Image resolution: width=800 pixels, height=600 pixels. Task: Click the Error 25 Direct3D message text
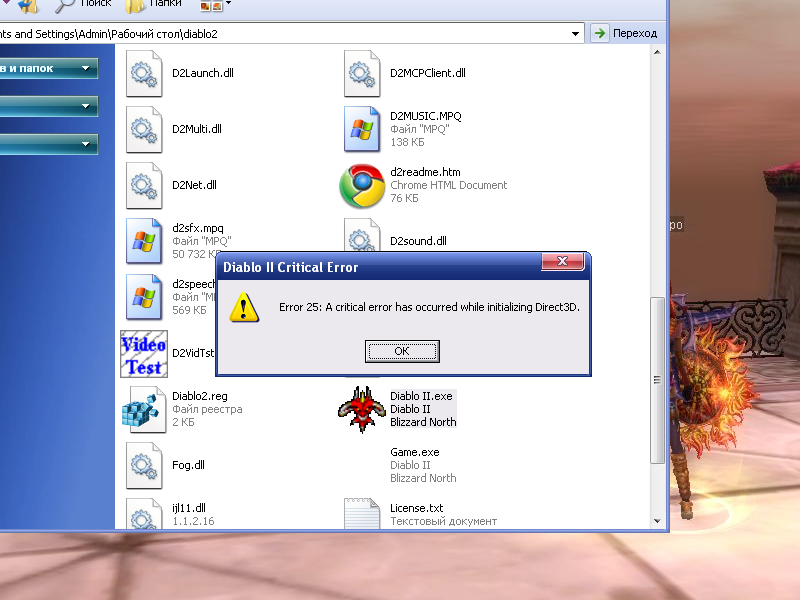pyautogui.click(x=429, y=307)
